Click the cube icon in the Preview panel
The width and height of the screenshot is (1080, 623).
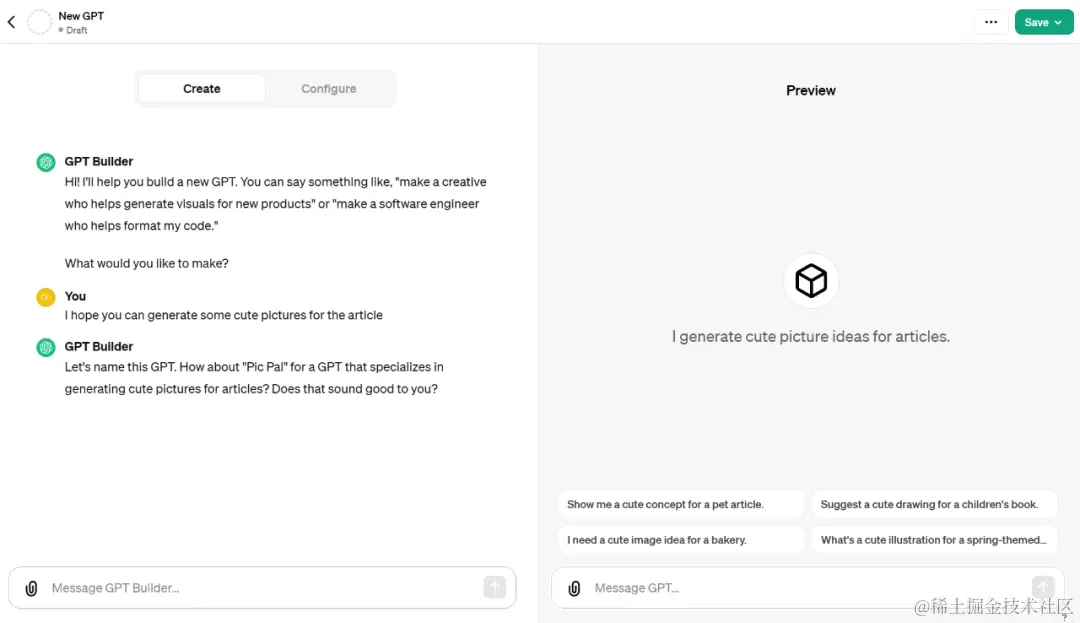[811, 280]
